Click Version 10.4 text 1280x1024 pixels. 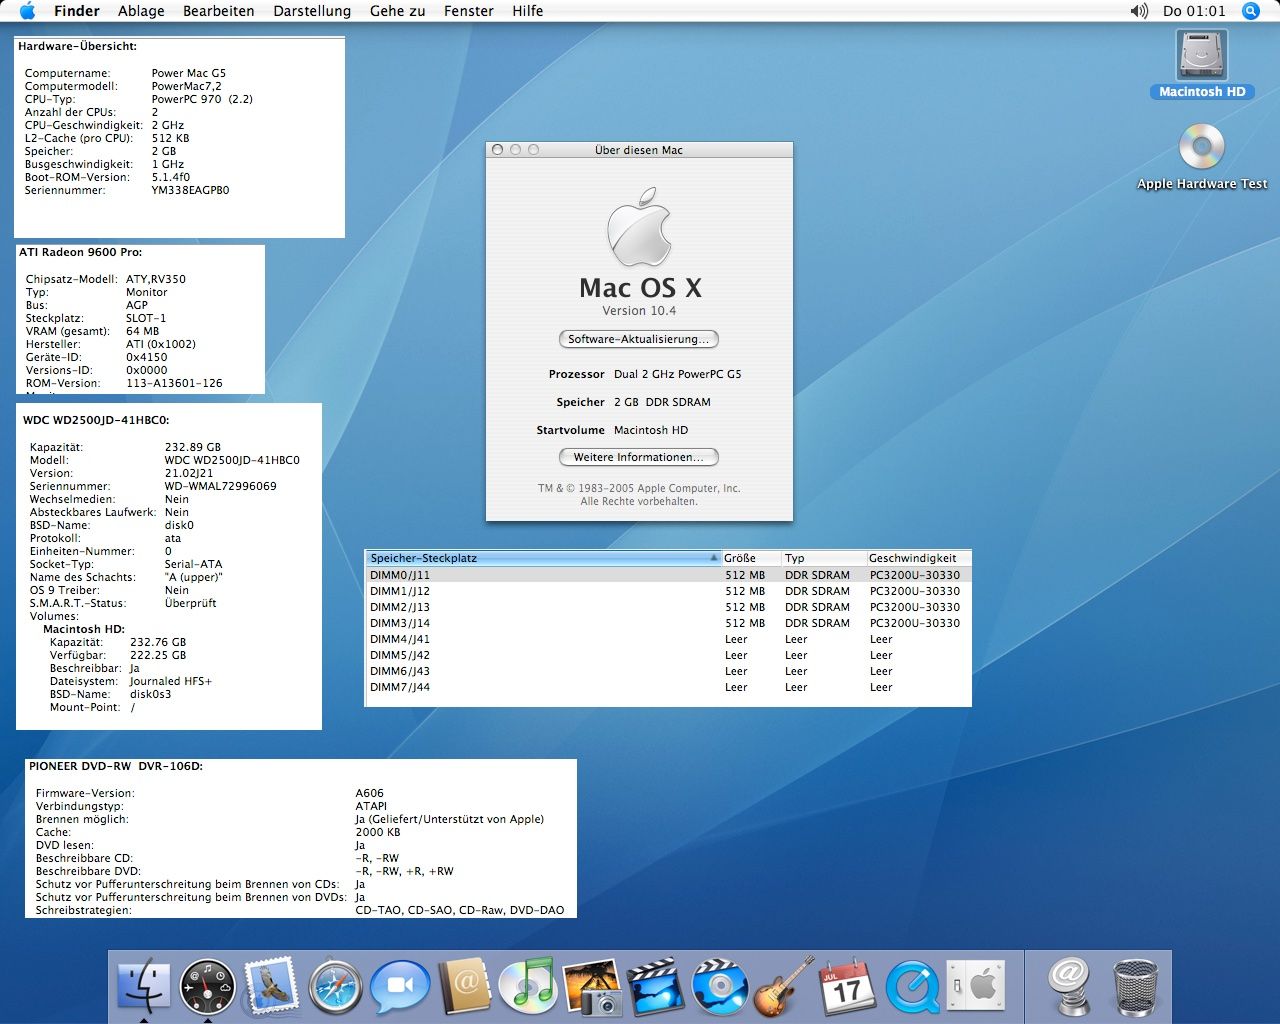point(639,311)
